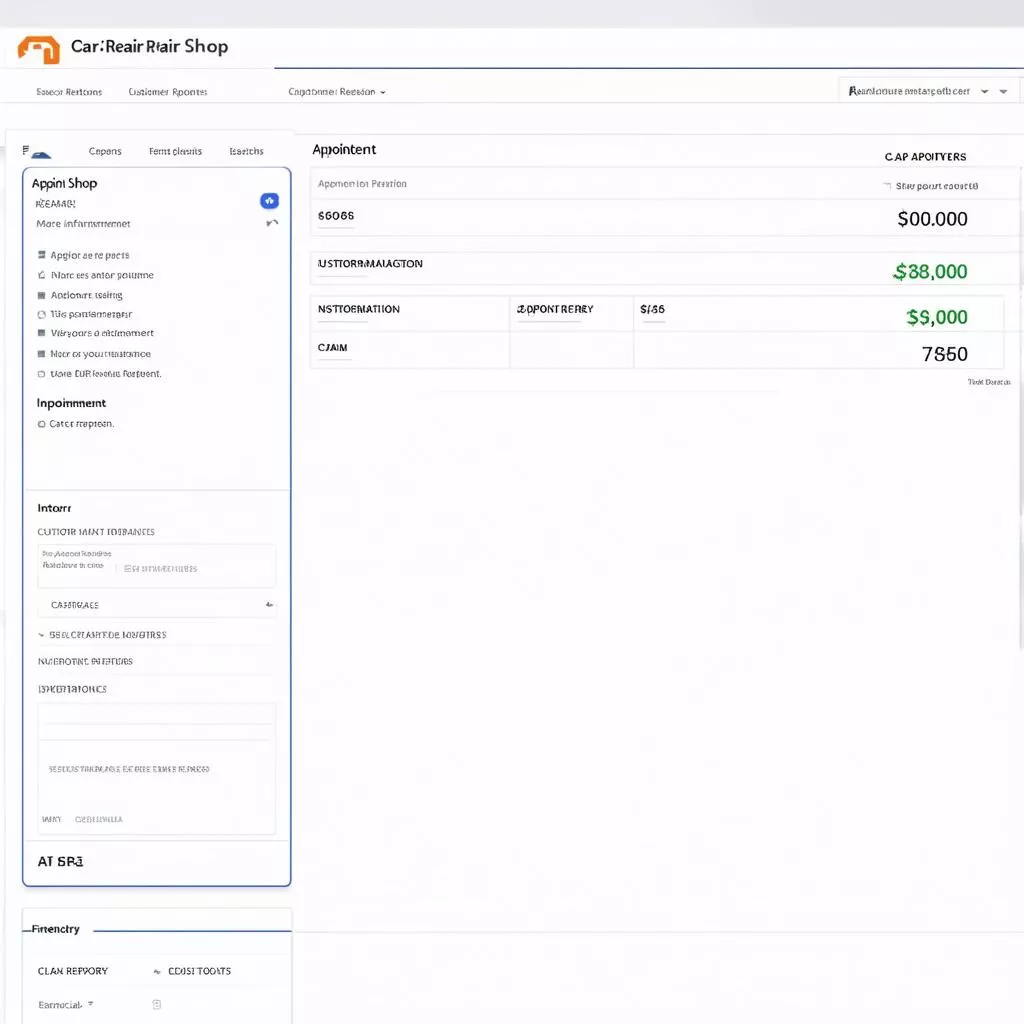Click the orange Car Repair Shop logo
Screen dimensions: 1024x1024
click(x=39, y=49)
